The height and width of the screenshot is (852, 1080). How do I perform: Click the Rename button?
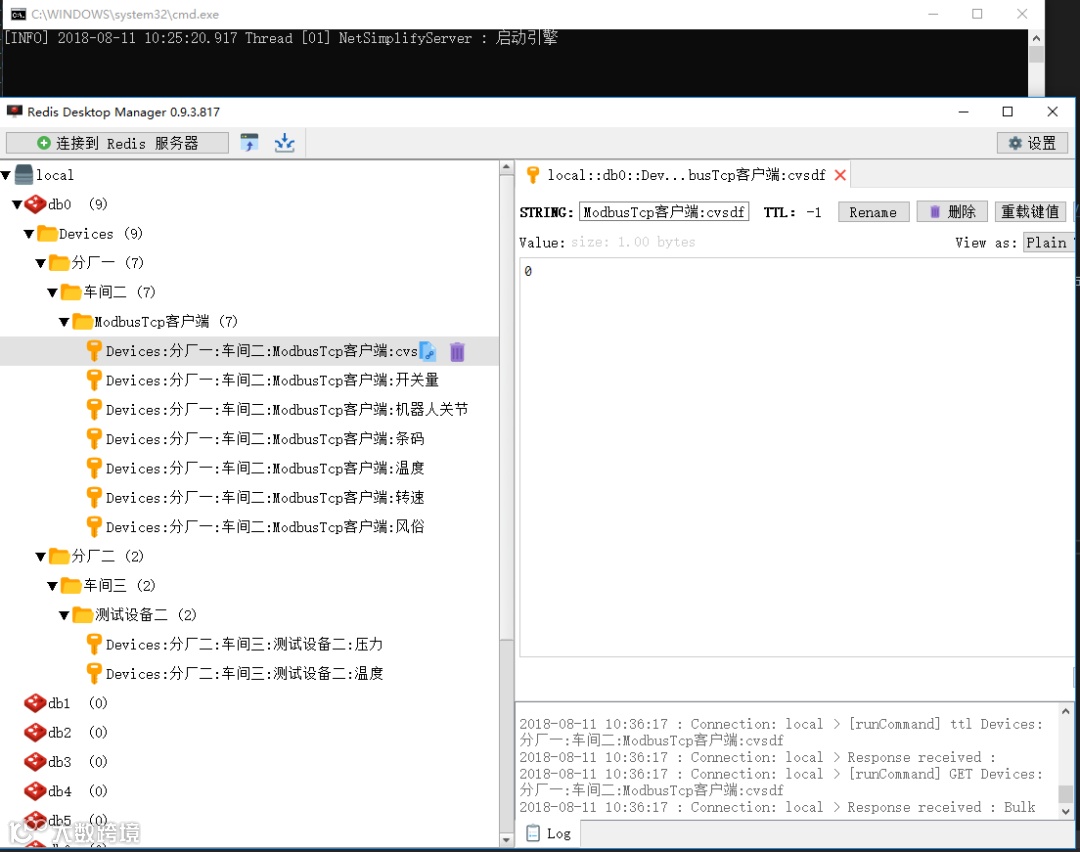[x=873, y=212]
